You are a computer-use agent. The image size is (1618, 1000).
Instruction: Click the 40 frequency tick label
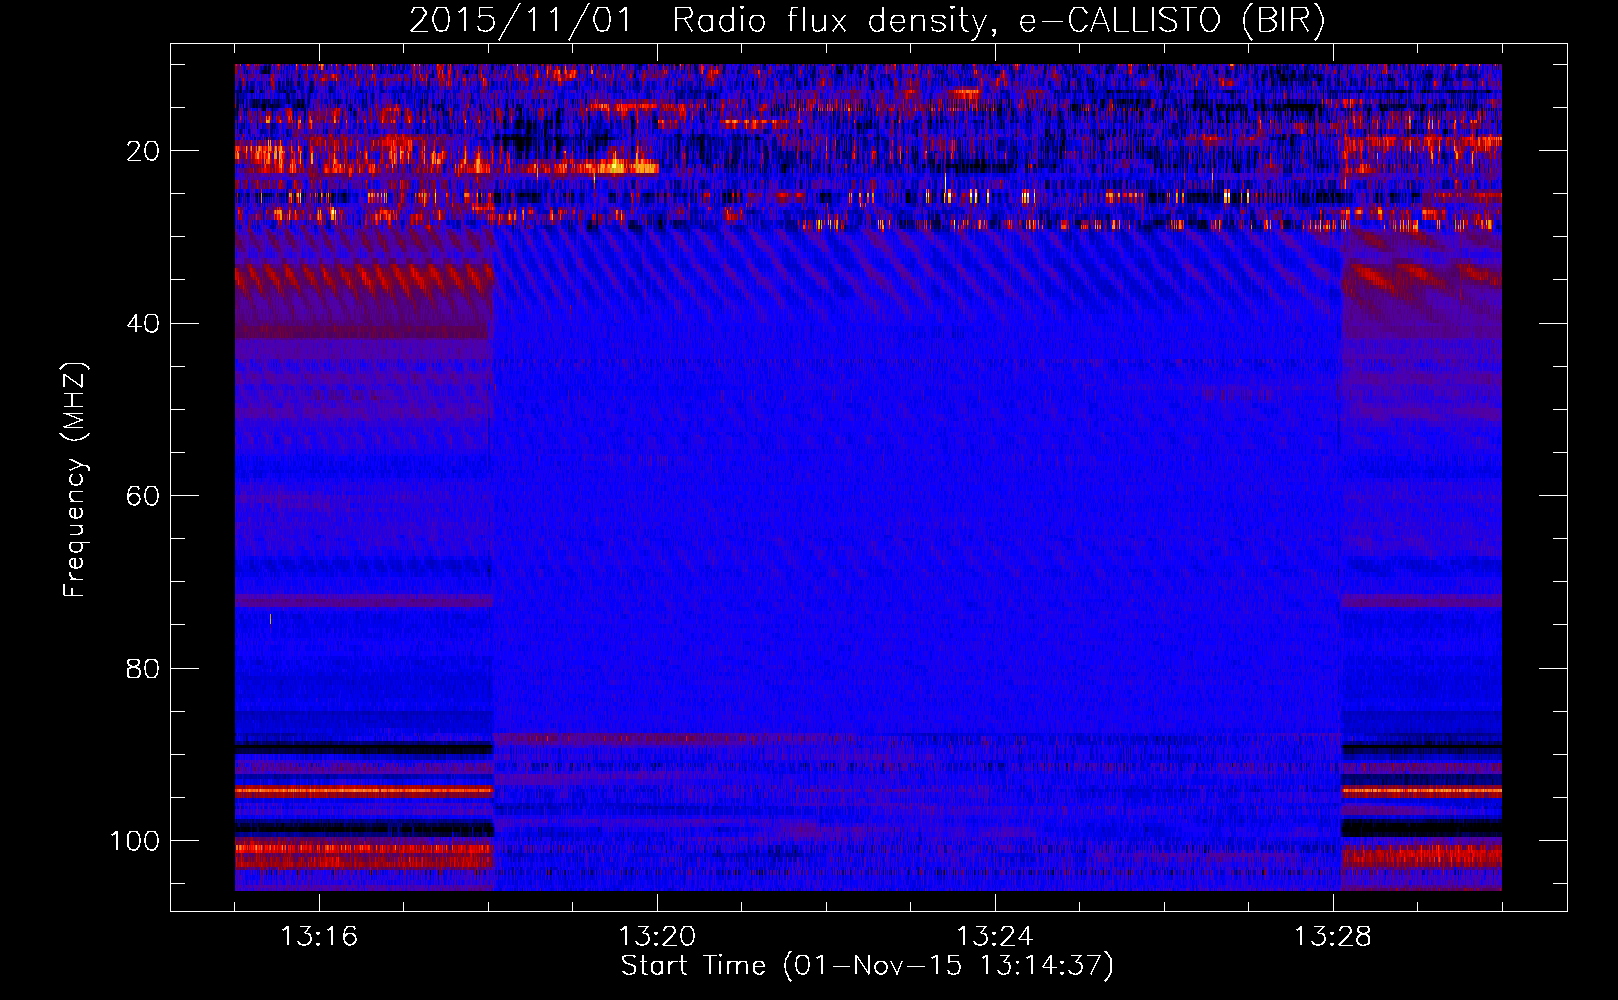pyautogui.click(x=143, y=324)
